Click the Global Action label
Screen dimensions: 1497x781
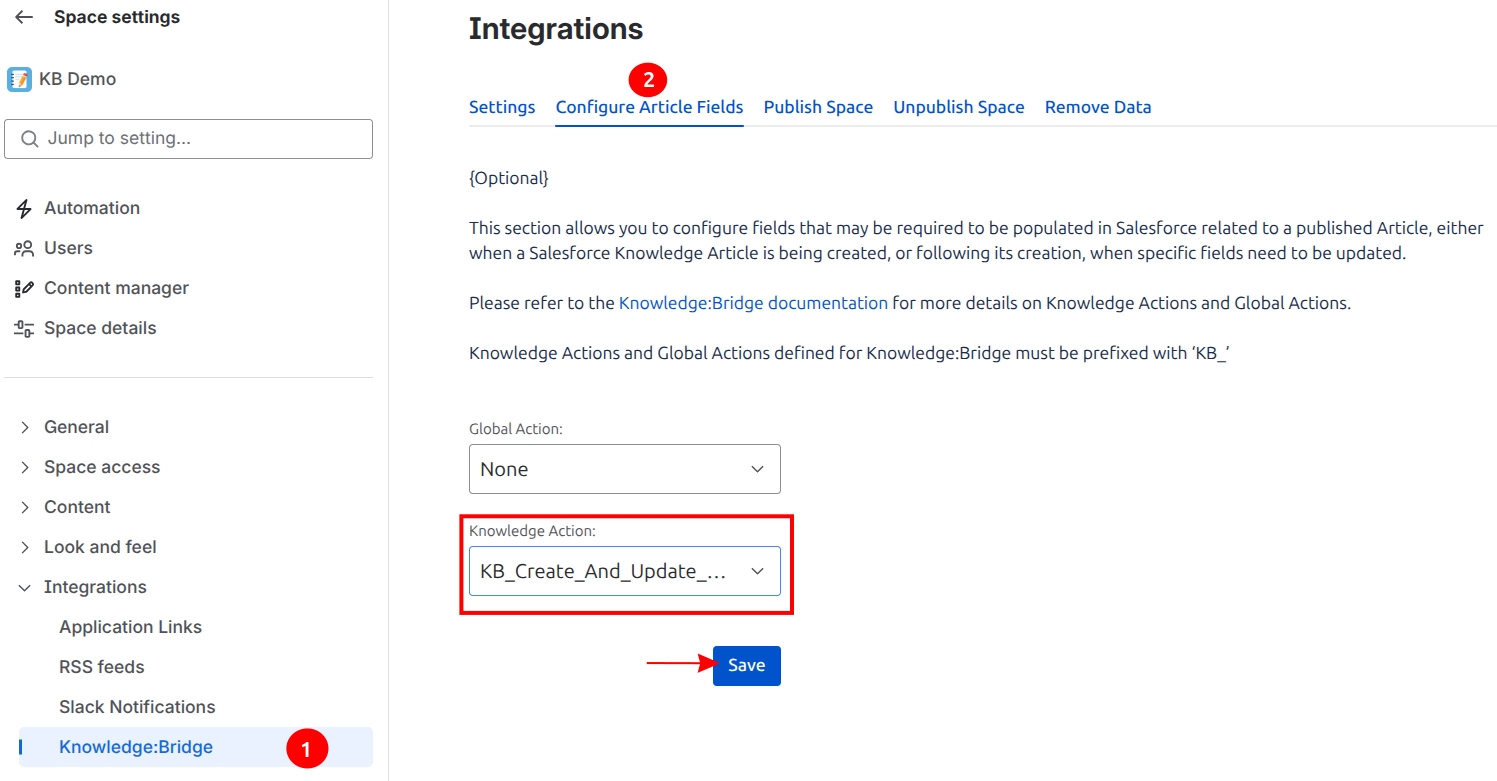click(516, 428)
